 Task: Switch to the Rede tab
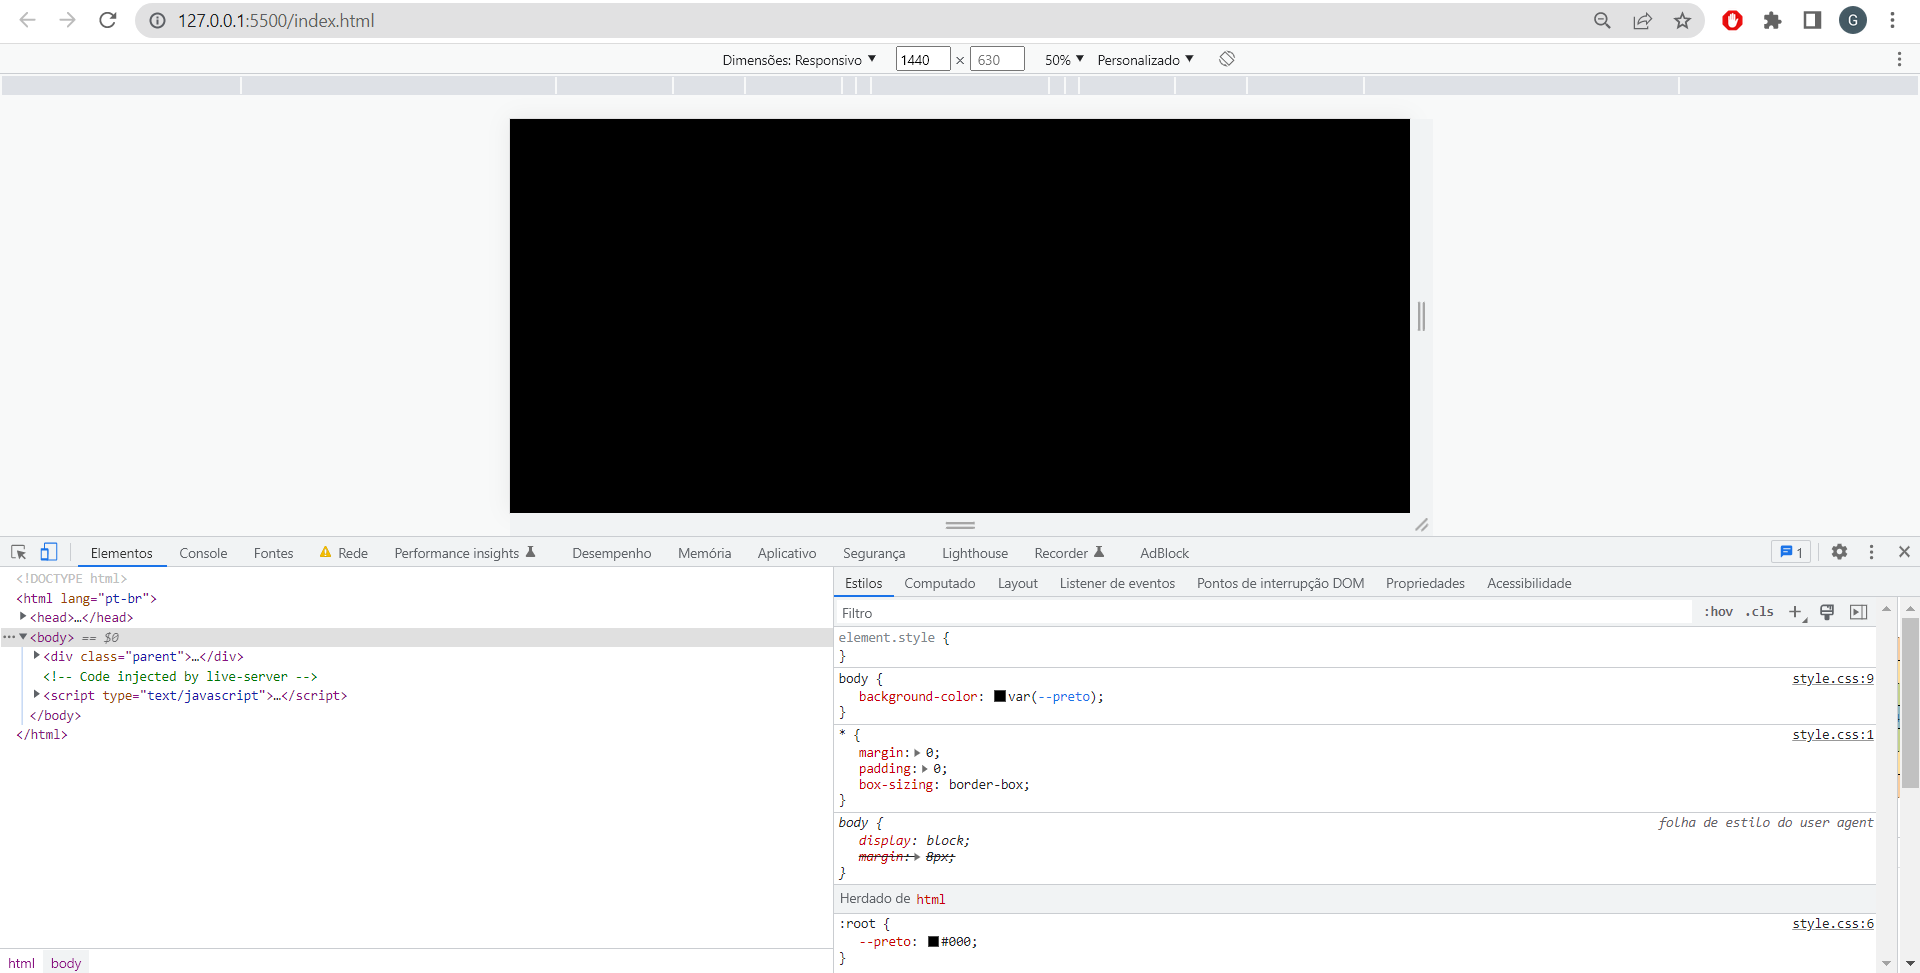point(343,553)
